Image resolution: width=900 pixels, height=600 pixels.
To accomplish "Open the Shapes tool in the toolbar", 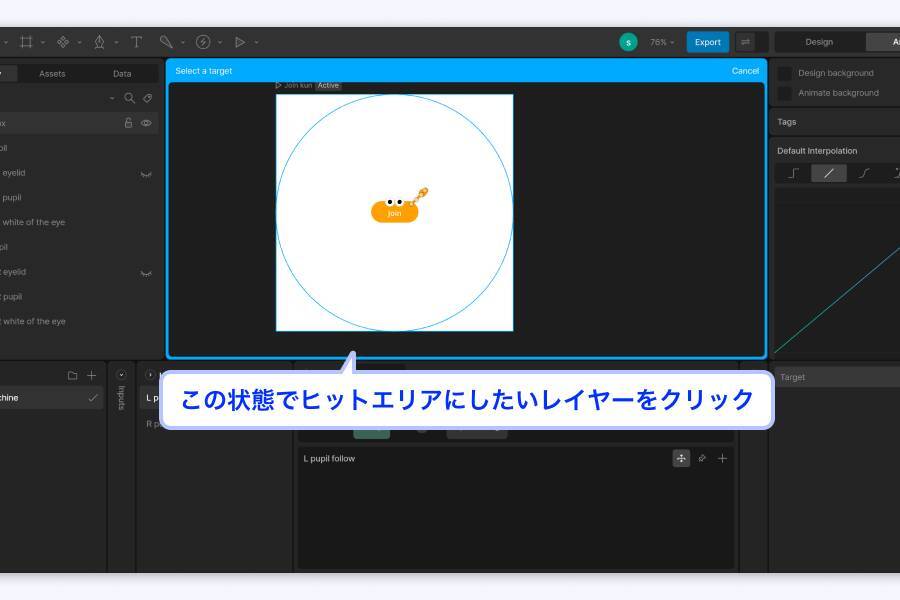I will pyautogui.click(x=62, y=42).
